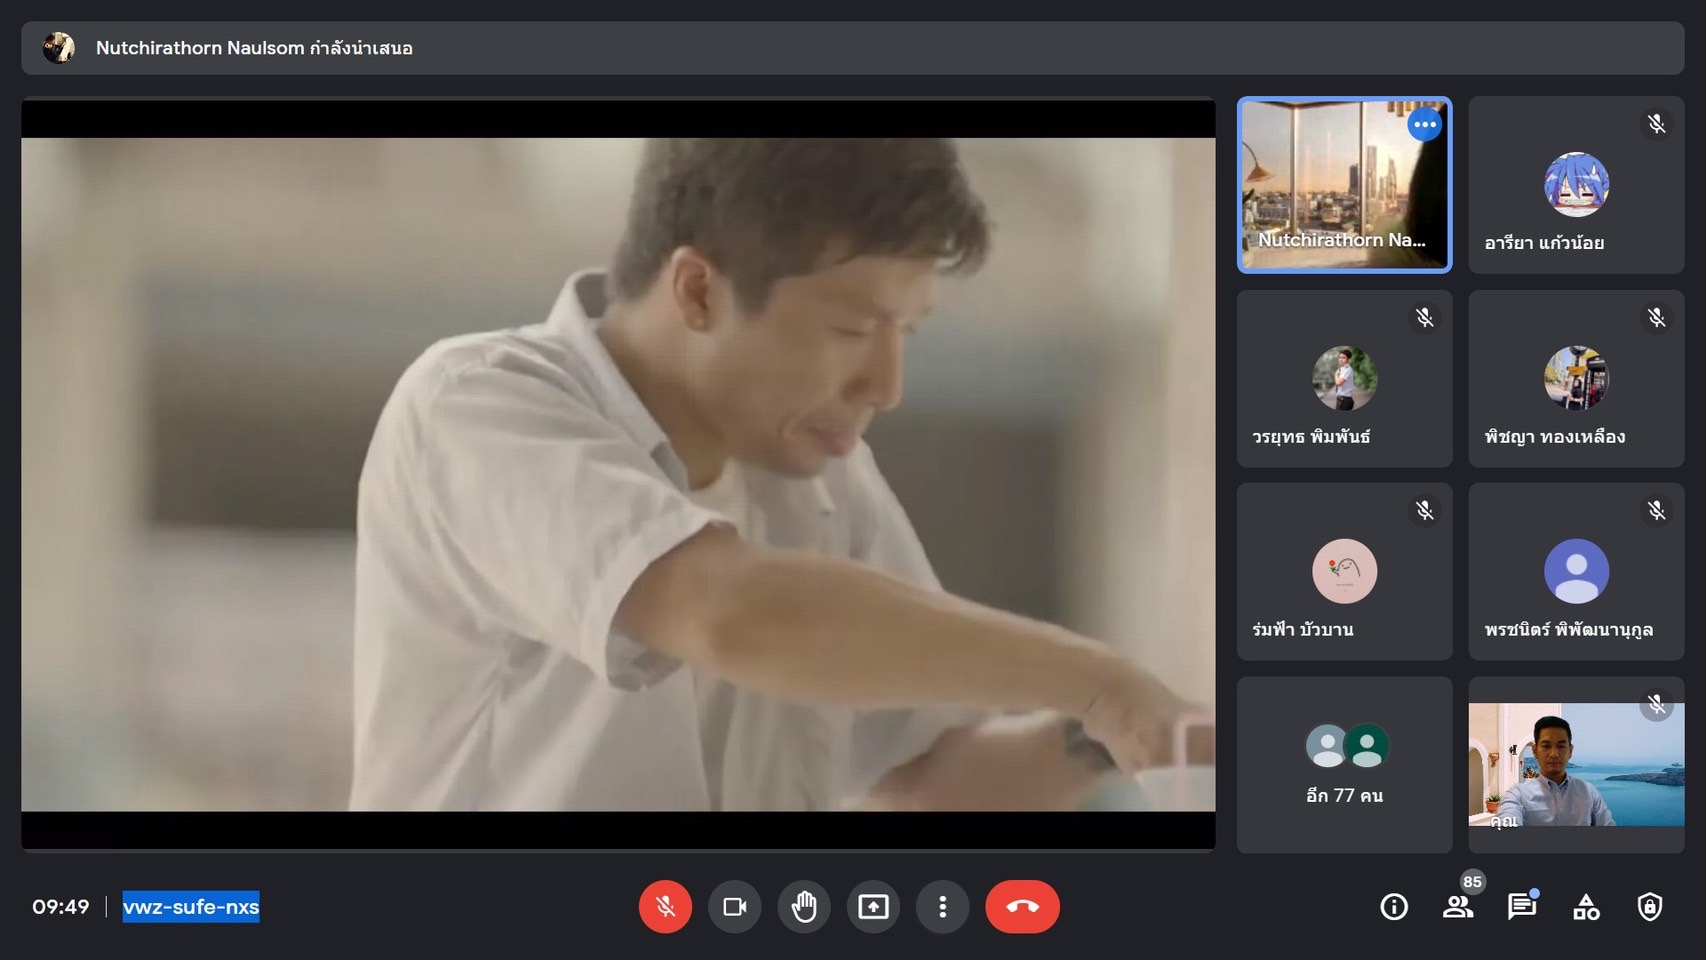
Task: Open the activities panel
Action: point(1586,907)
